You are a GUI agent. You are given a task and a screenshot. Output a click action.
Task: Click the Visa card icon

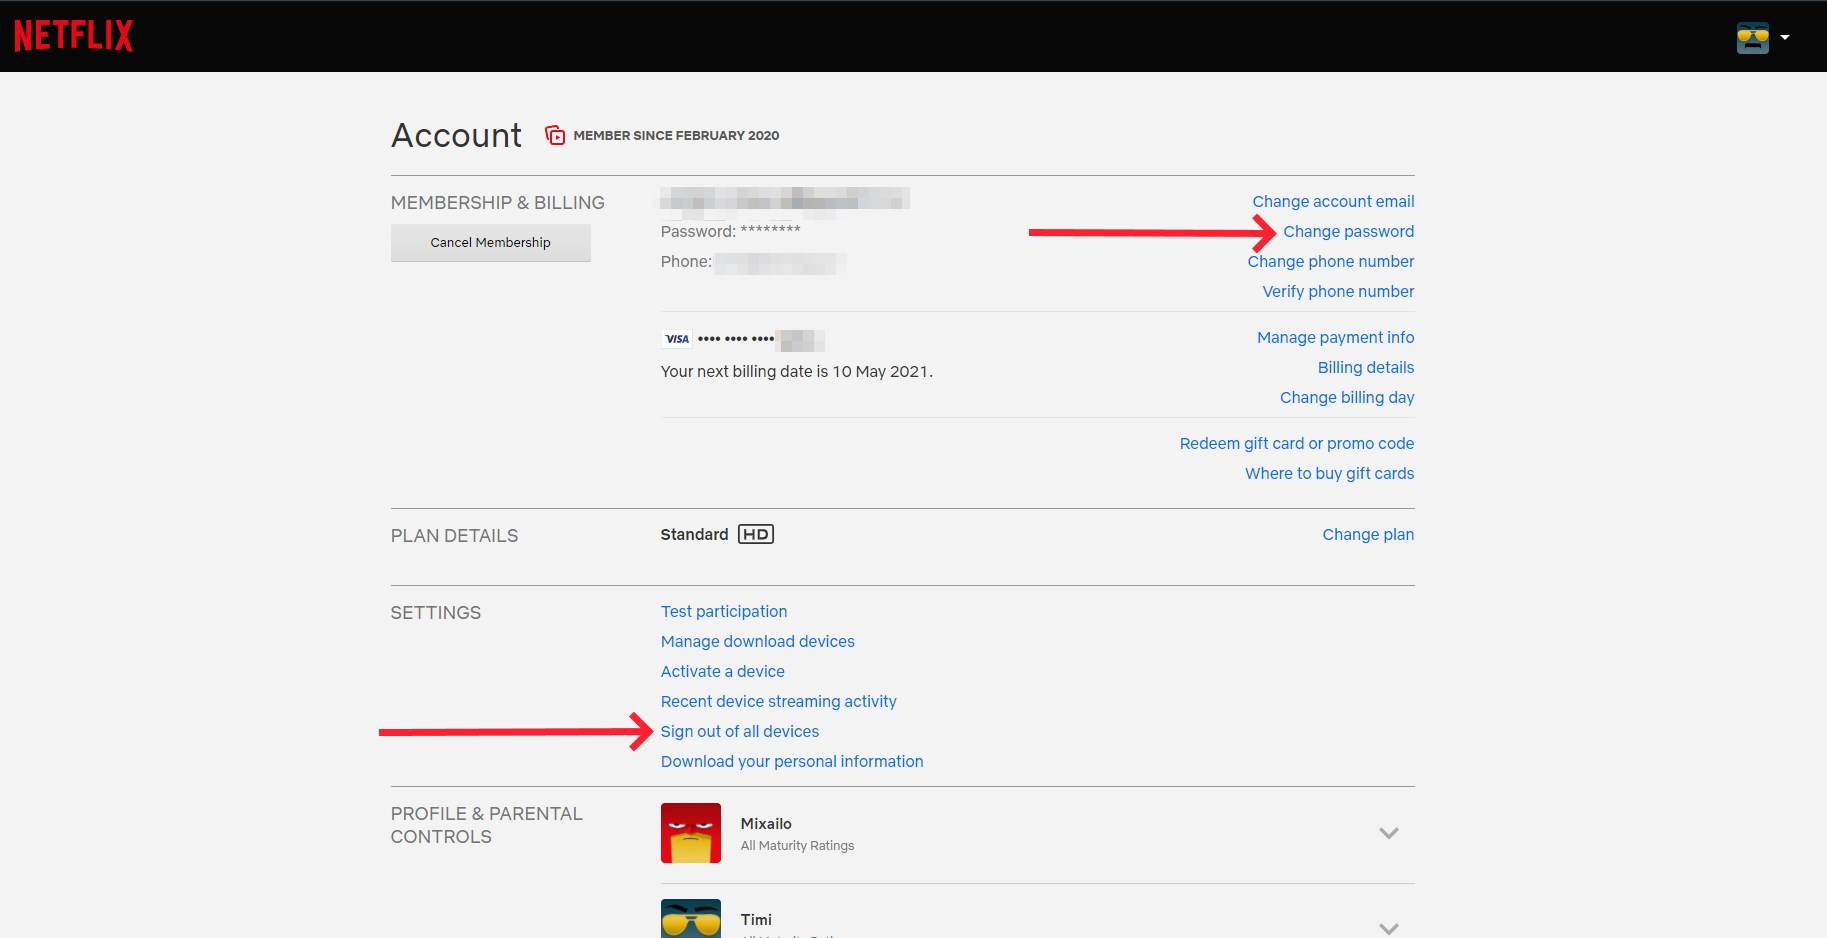(x=677, y=339)
